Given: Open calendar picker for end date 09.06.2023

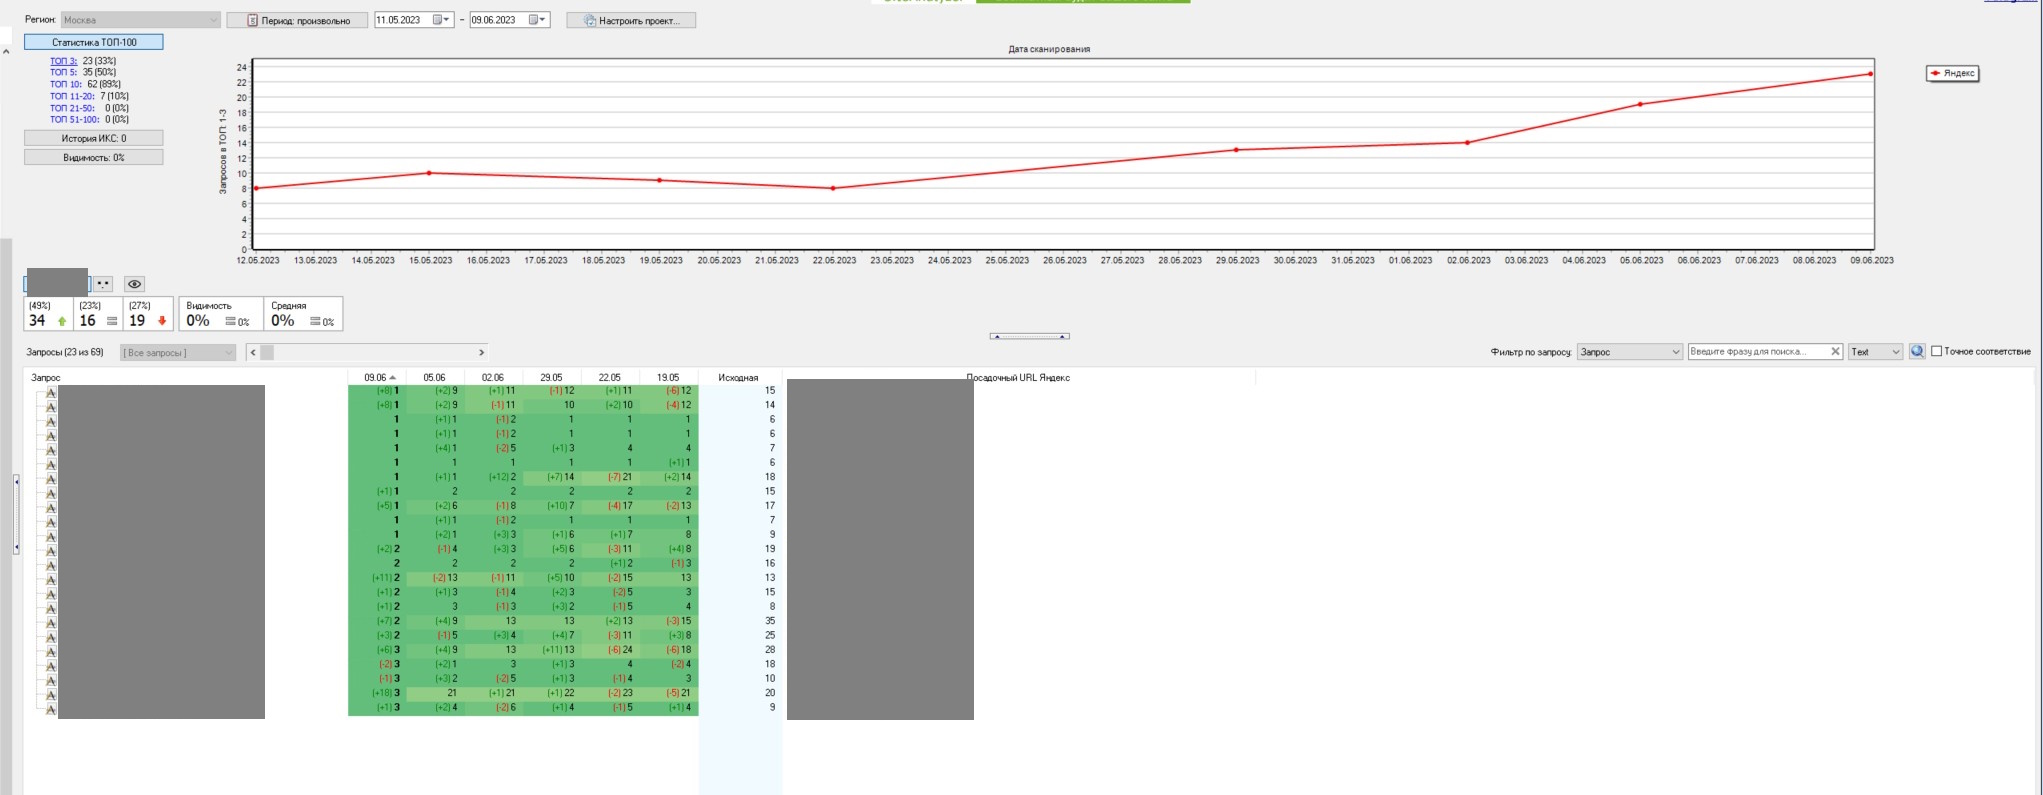Looking at the screenshot, I should click(538, 20).
